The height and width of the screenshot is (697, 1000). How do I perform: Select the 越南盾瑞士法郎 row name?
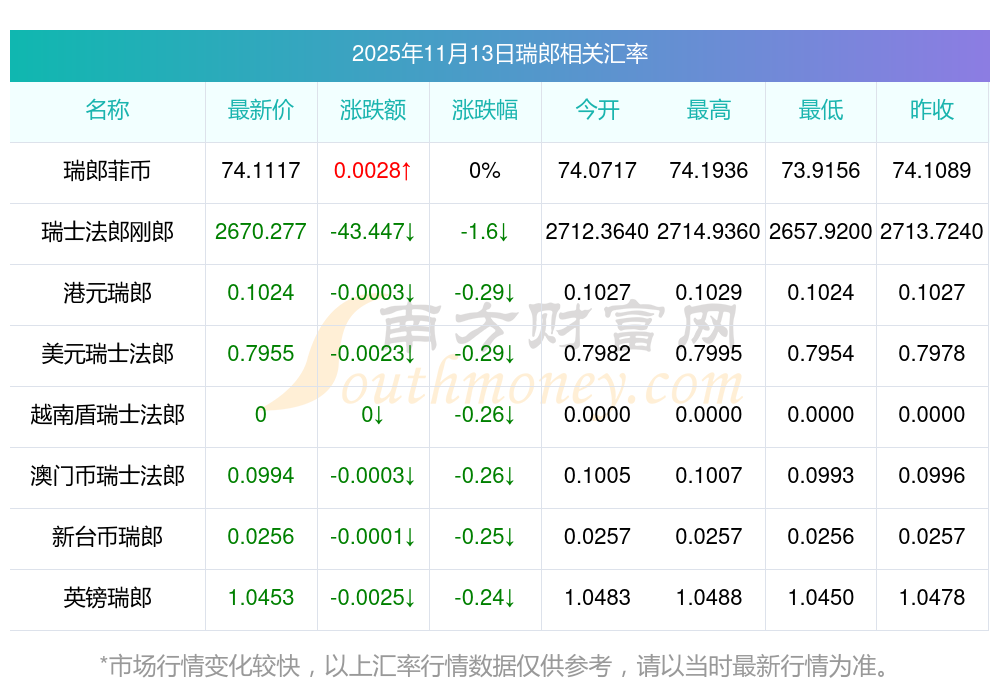click(x=107, y=415)
